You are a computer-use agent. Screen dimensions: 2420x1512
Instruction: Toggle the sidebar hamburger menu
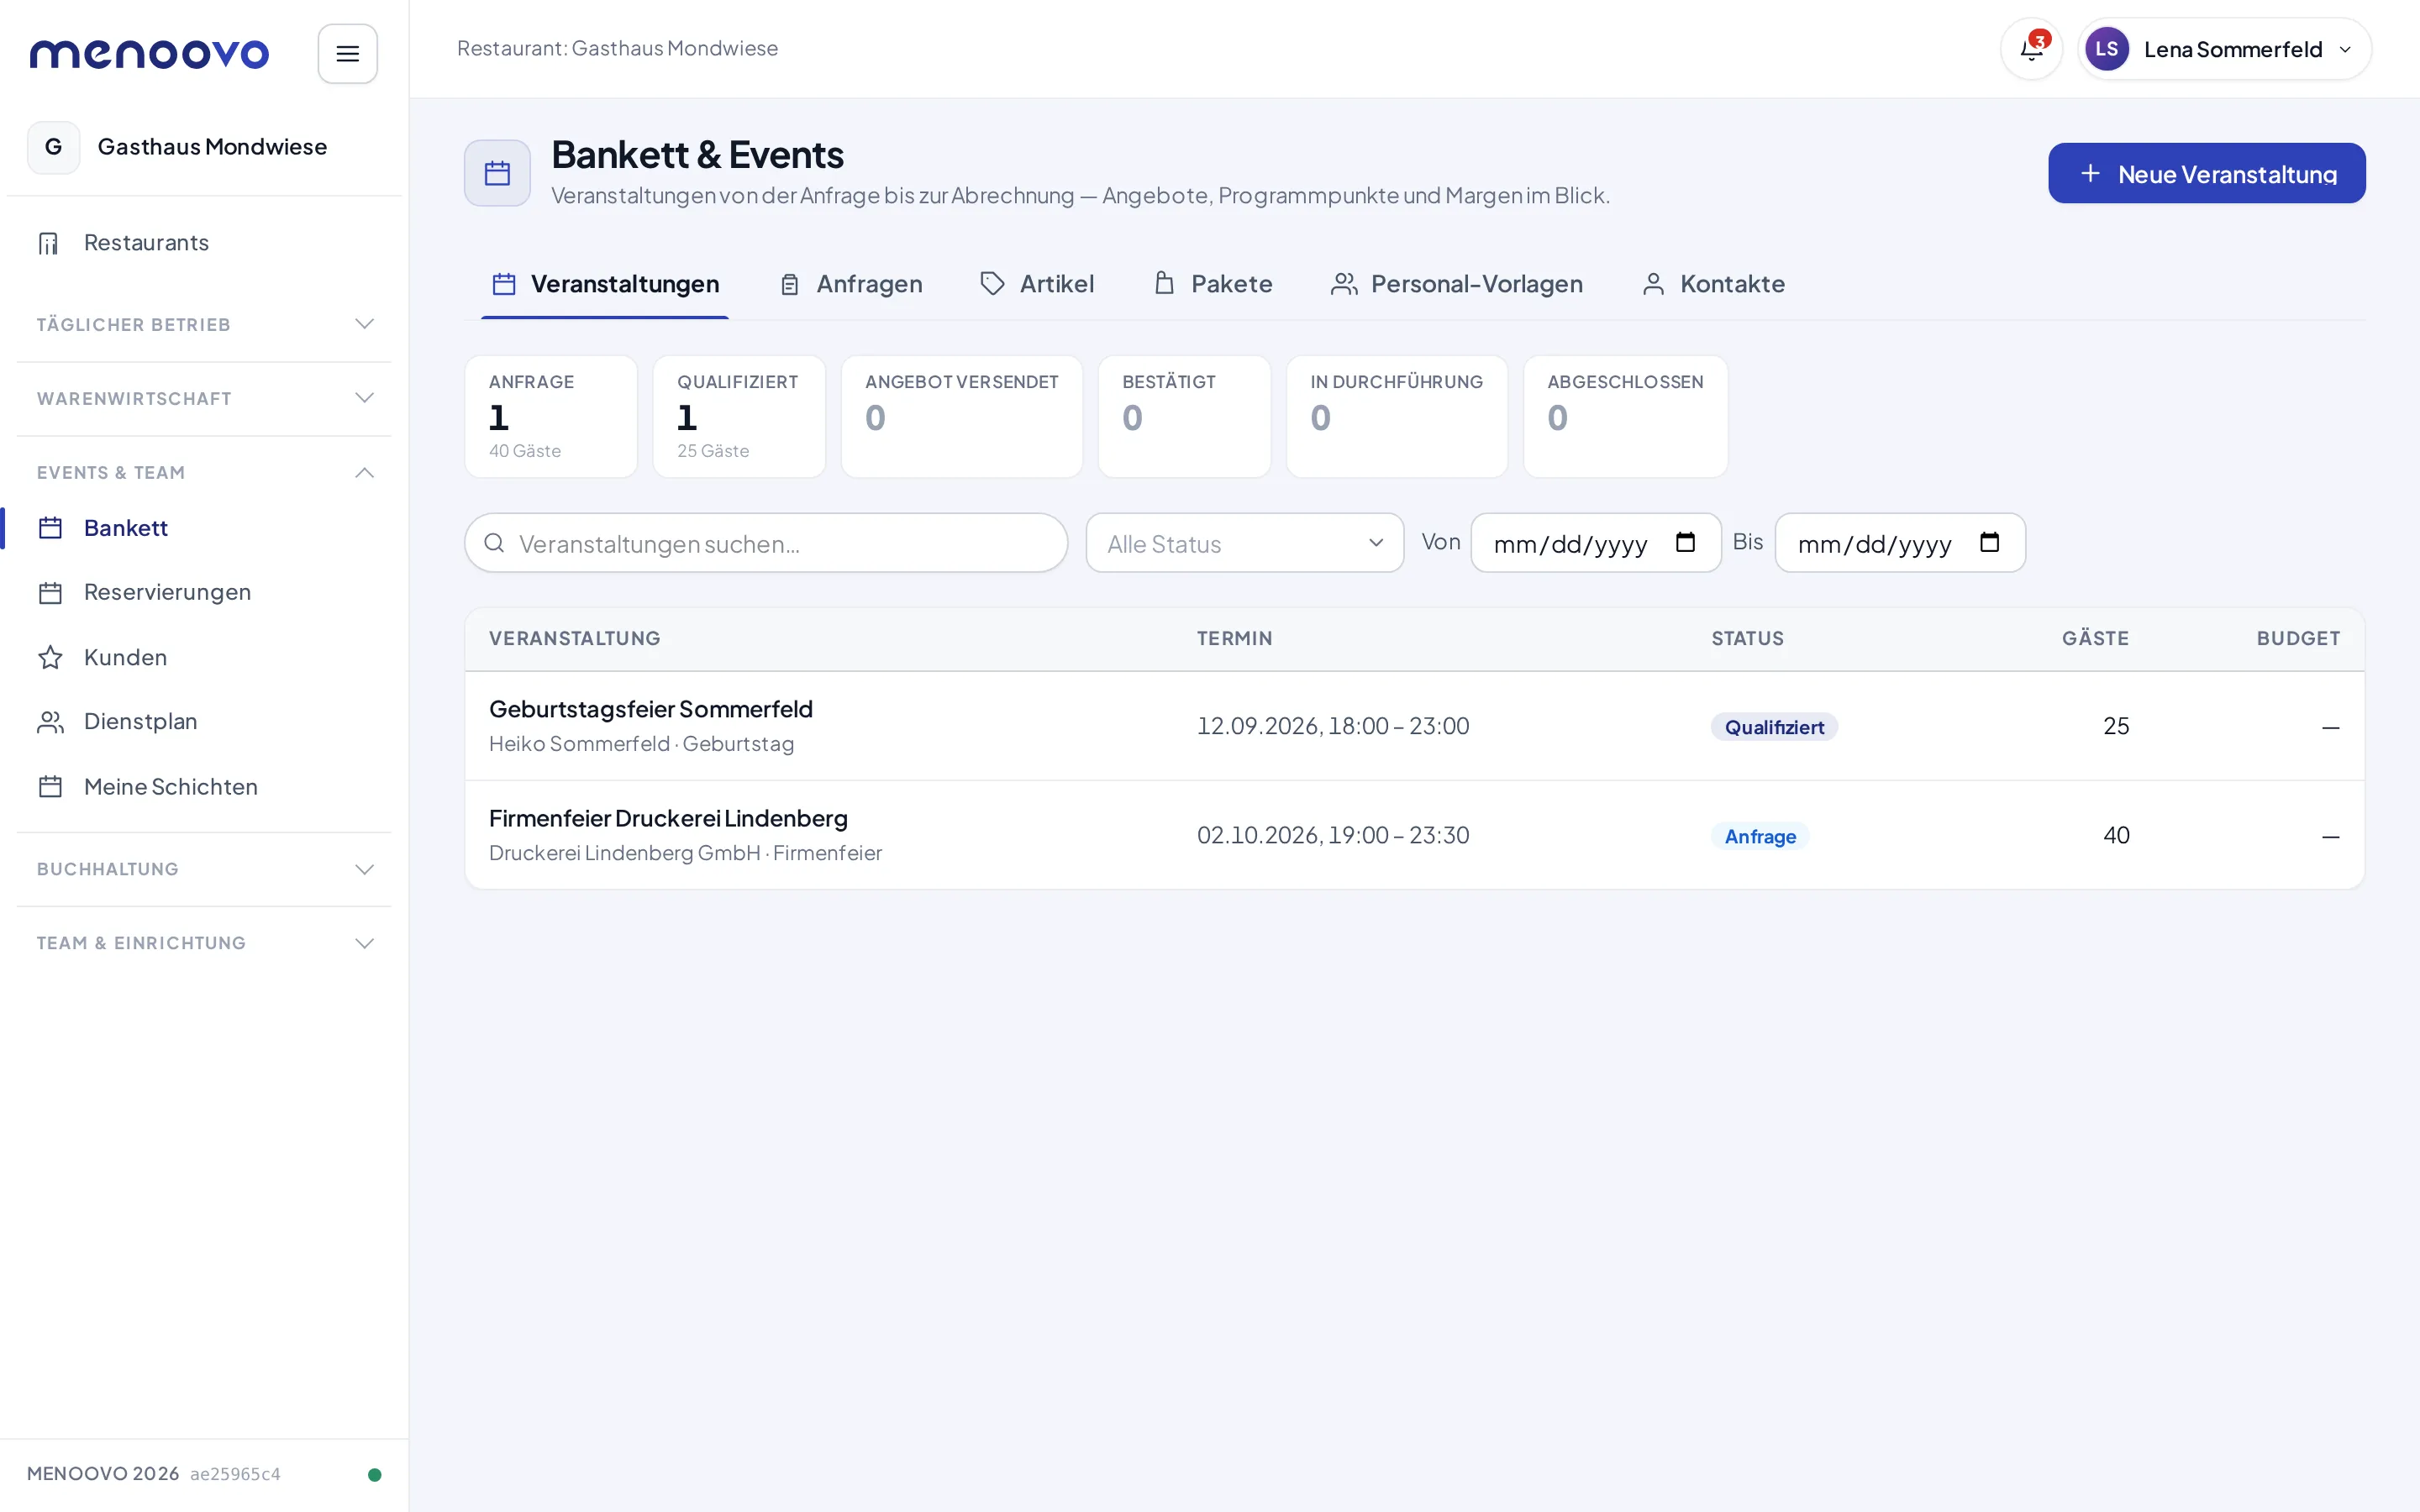pos(347,54)
